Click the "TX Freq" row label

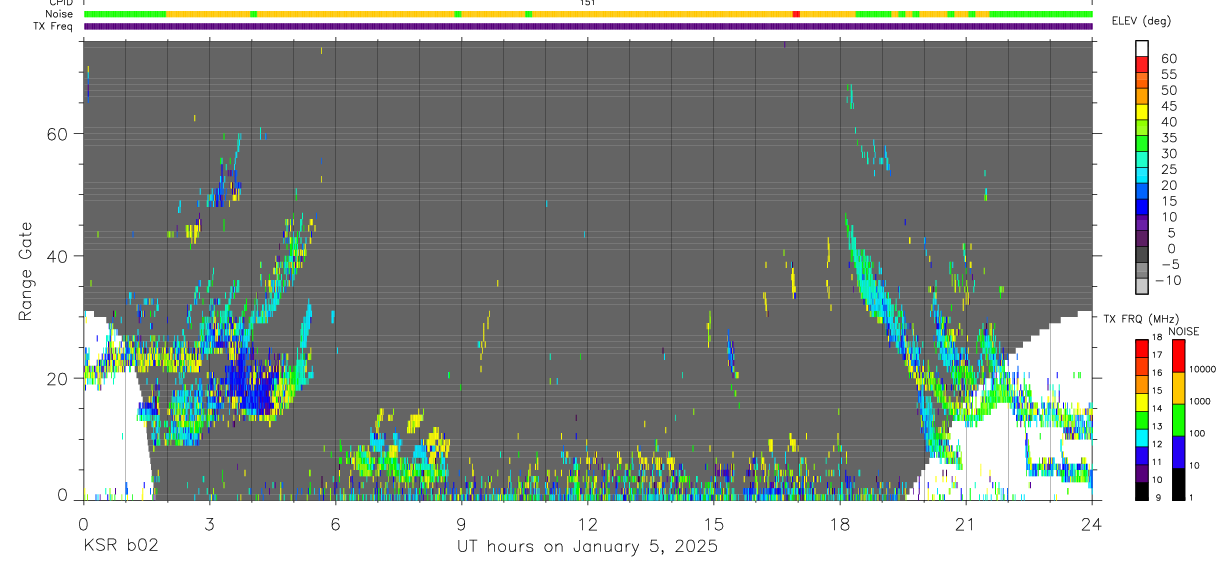[55, 26]
